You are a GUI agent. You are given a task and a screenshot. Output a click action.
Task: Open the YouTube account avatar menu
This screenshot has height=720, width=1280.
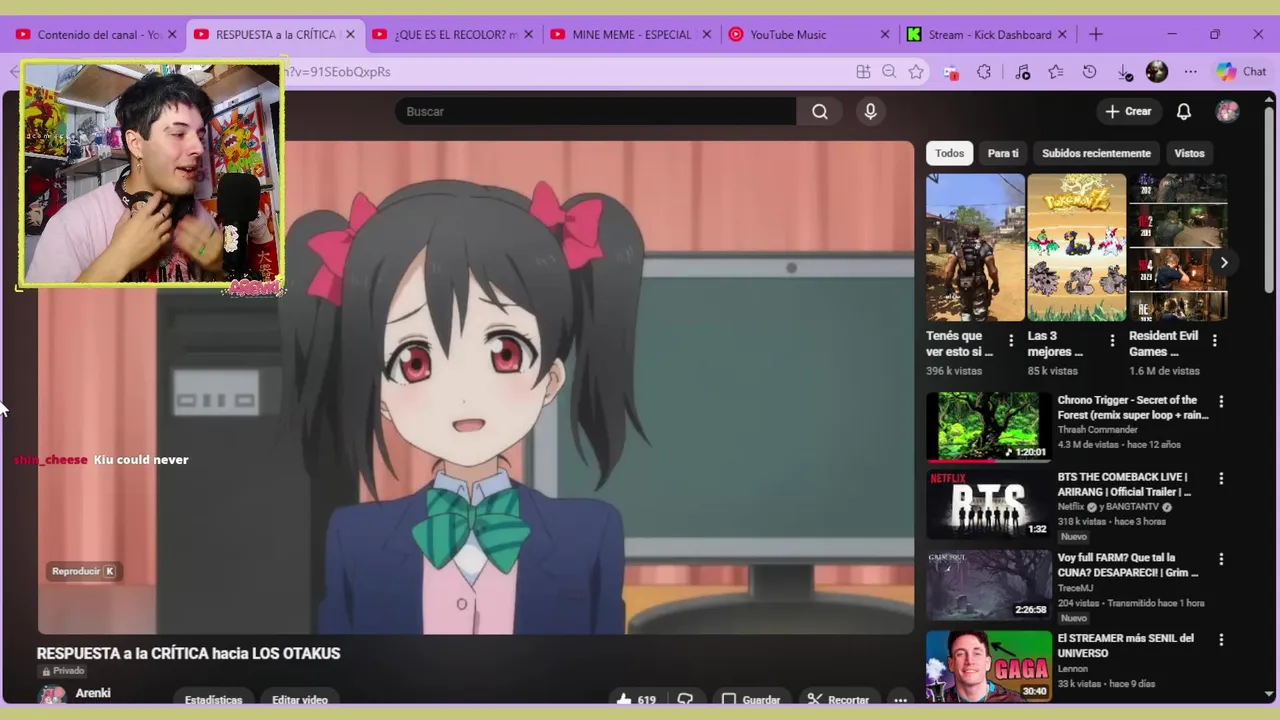point(1227,112)
